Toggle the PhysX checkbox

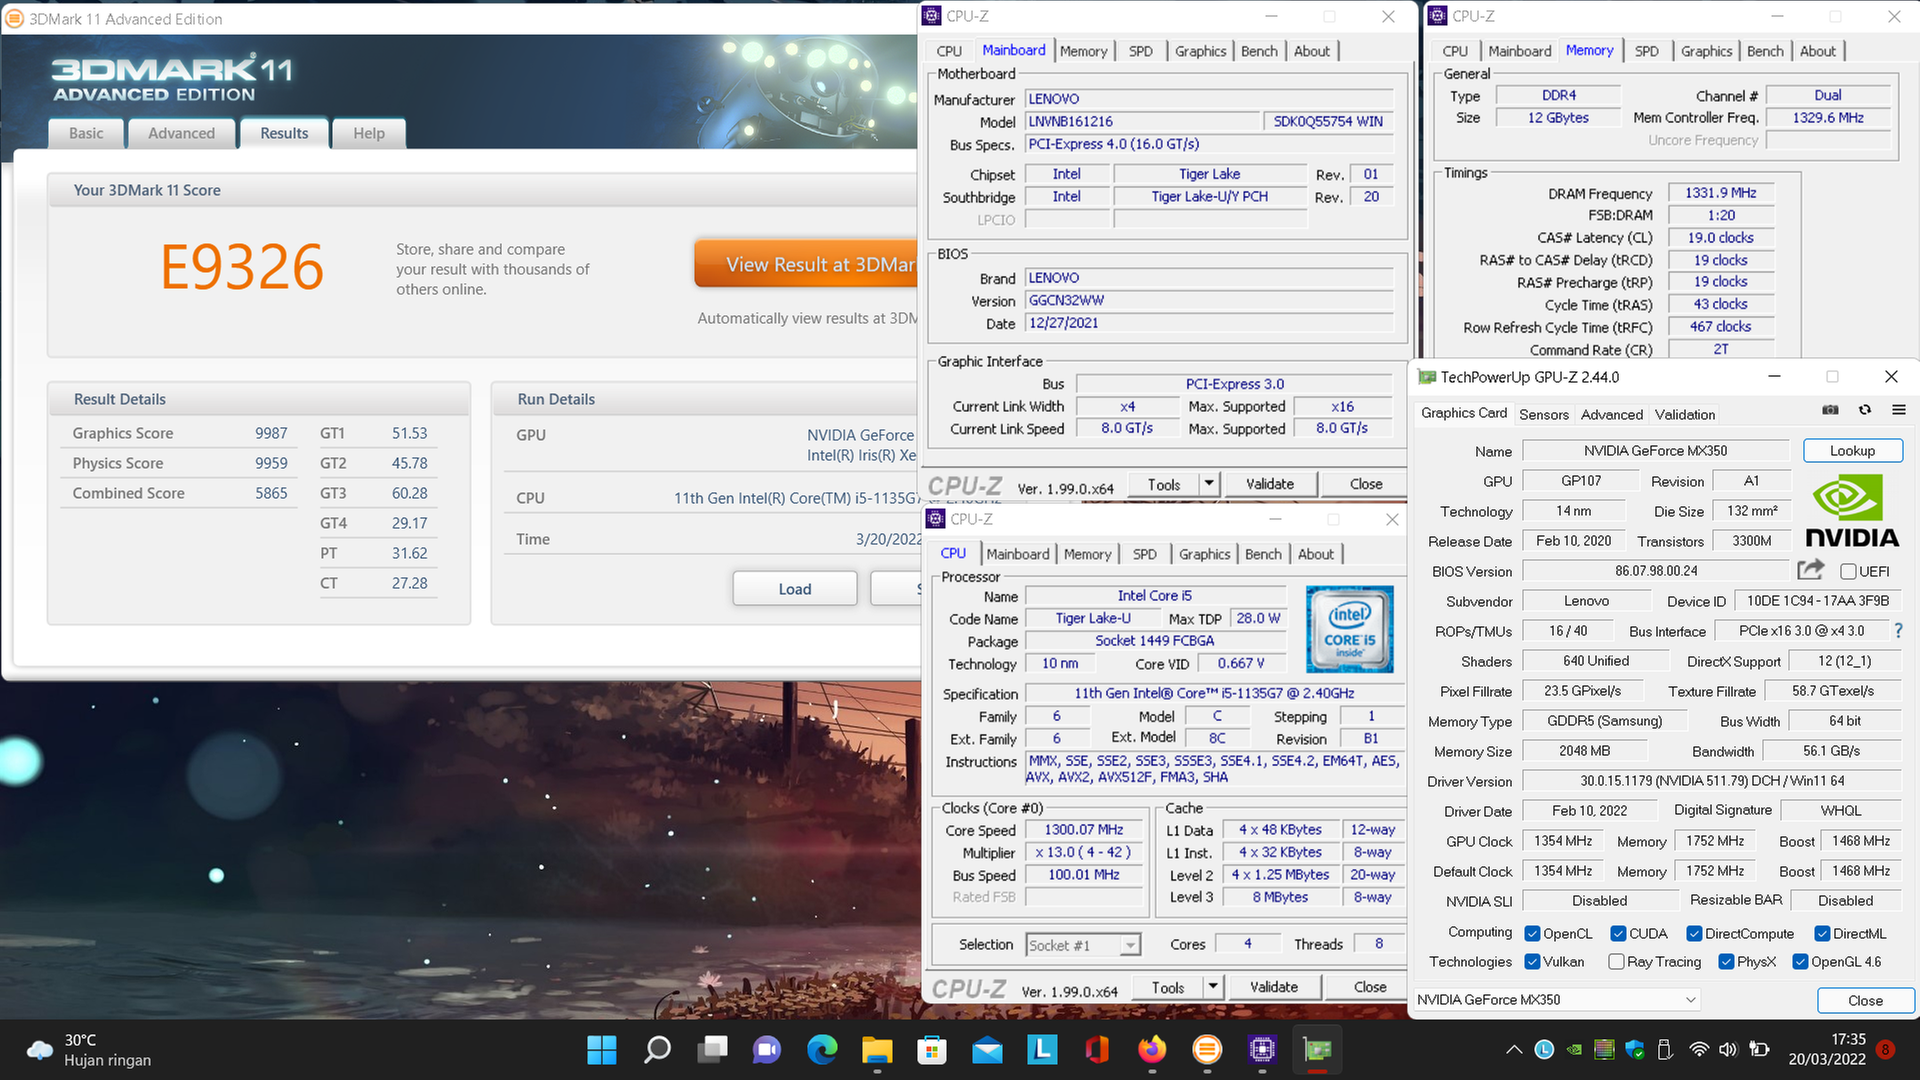click(x=1726, y=962)
